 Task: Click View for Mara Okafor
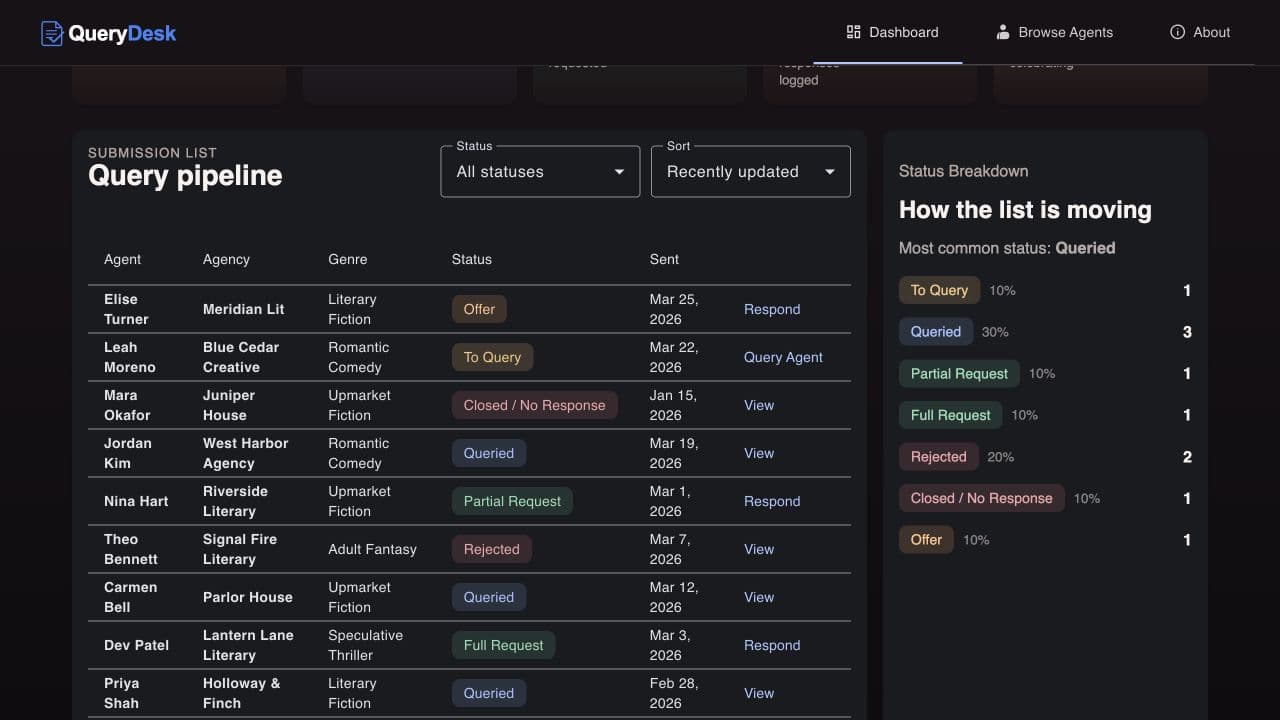pyautogui.click(x=759, y=405)
